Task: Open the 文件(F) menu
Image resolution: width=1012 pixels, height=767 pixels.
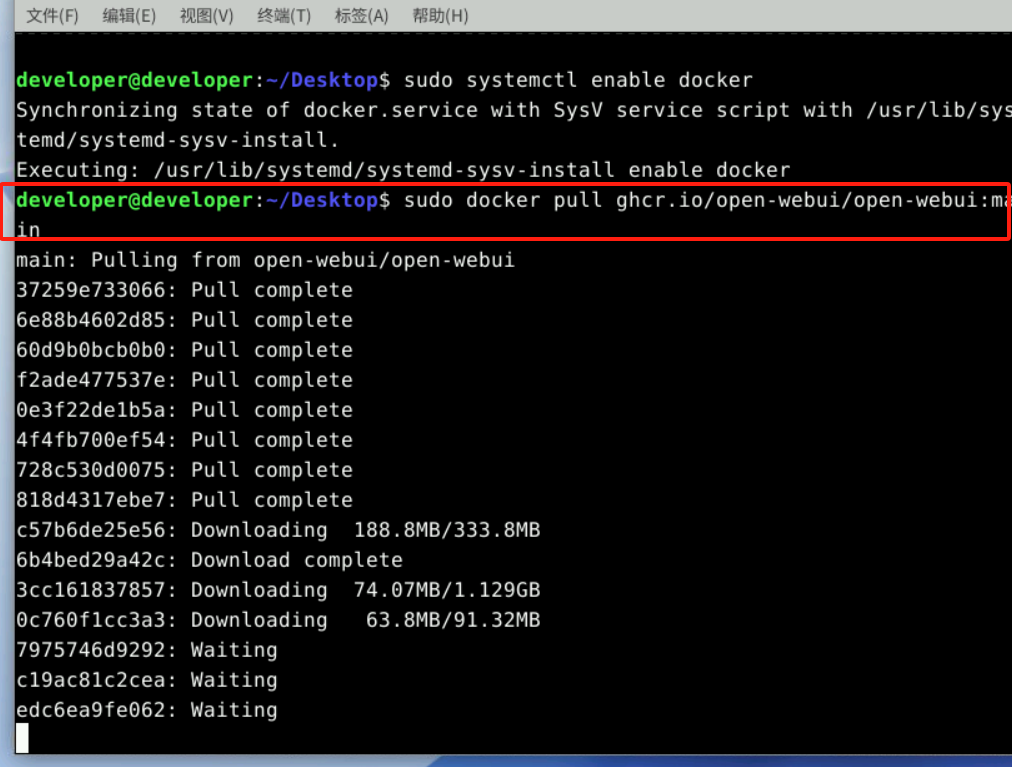Action: 52,15
